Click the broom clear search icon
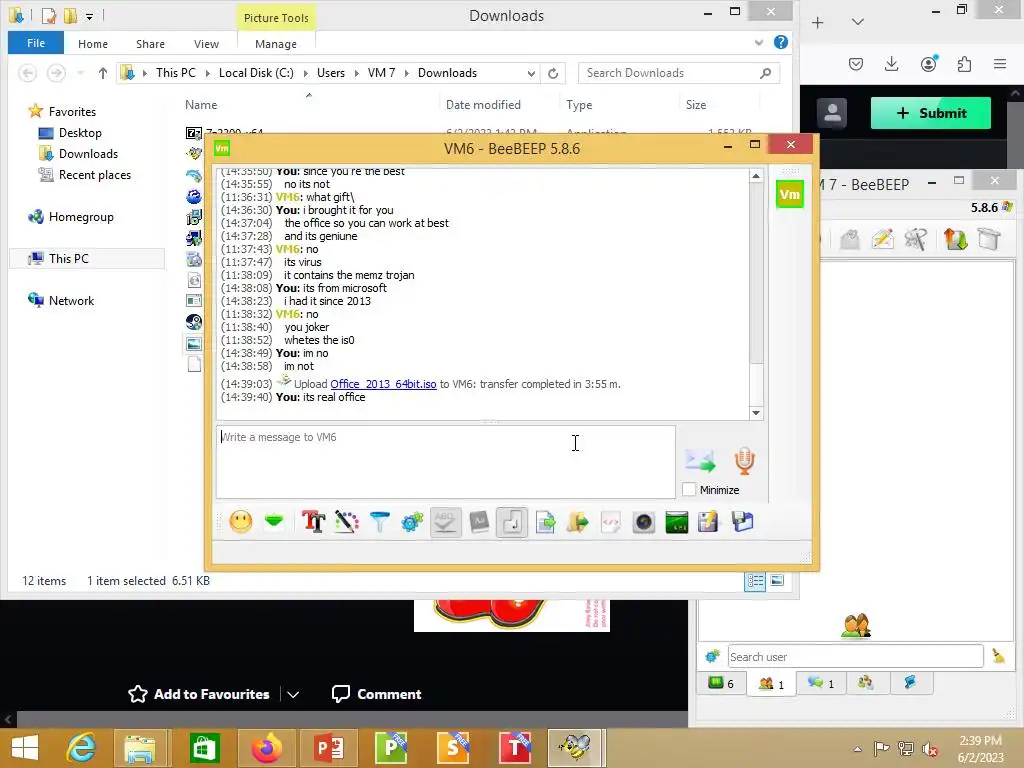The image size is (1024, 768). [x=998, y=656]
